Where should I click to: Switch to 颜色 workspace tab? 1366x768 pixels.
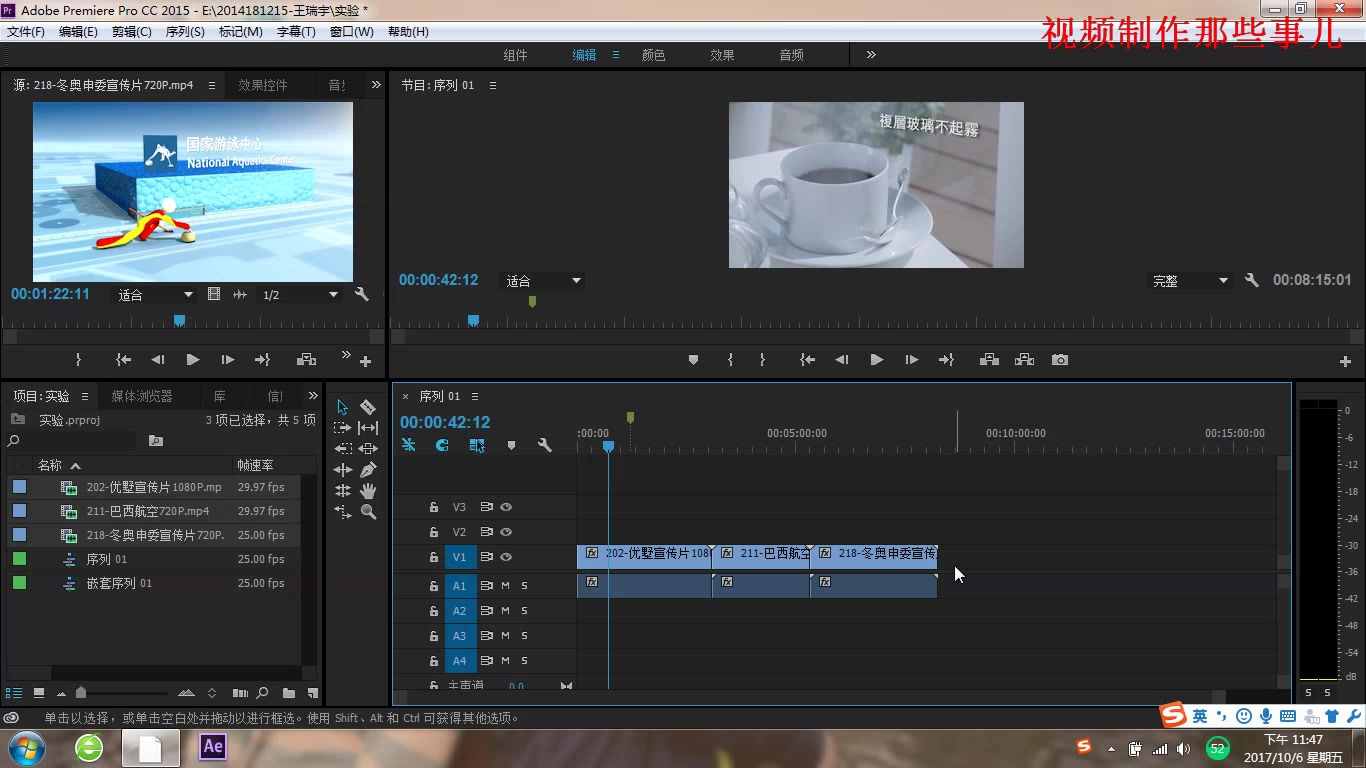tap(653, 55)
